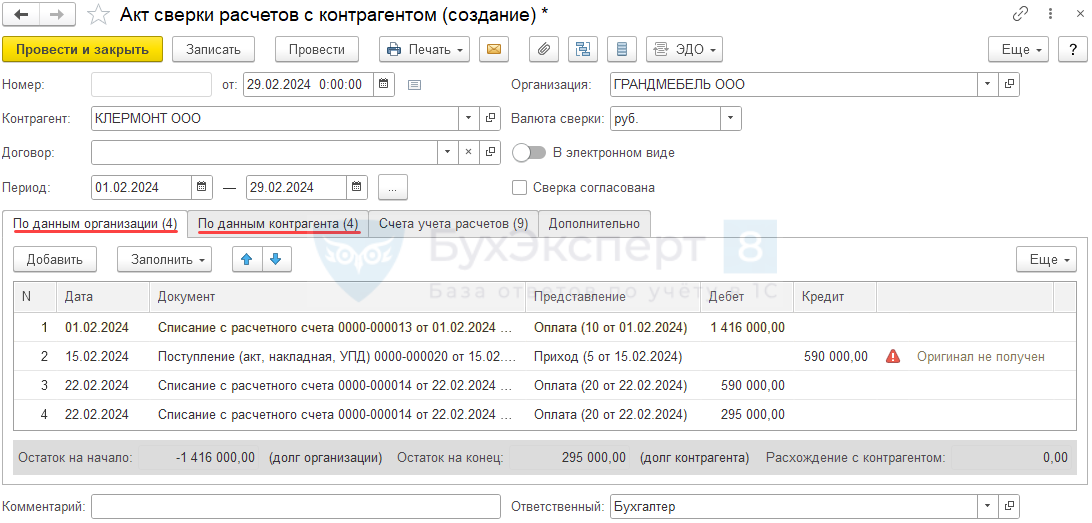This screenshot has width=1092, height=523.
Task: Click Оплата (10 от 01.02.2024) cell
Action: [x=613, y=327]
